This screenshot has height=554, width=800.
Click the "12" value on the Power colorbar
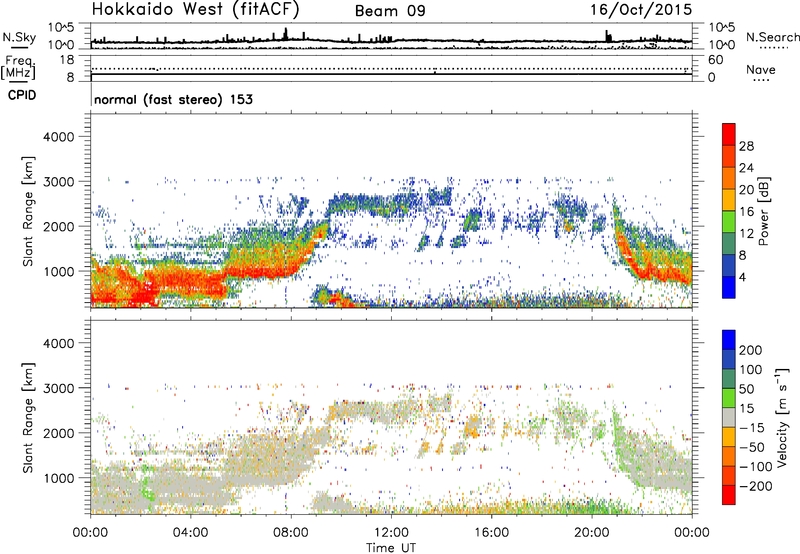(x=746, y=234)
